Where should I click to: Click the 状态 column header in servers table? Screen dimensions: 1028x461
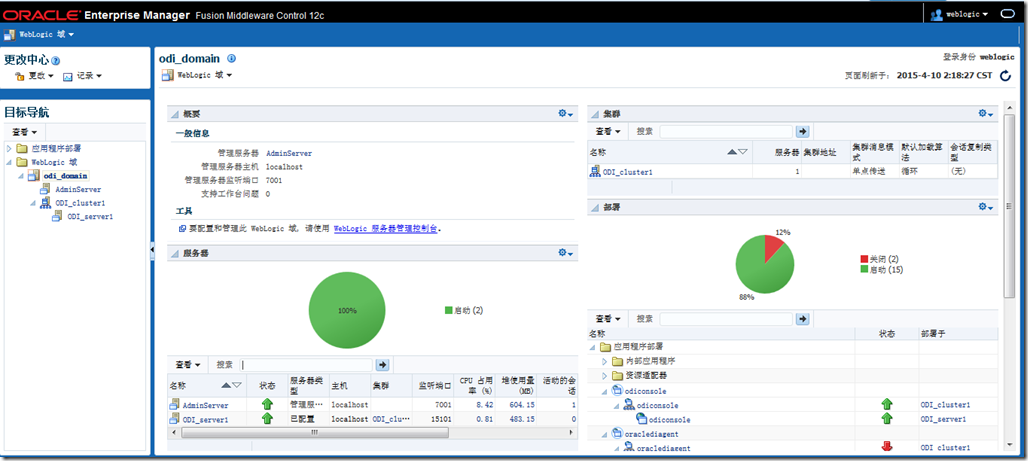[267, 386]
